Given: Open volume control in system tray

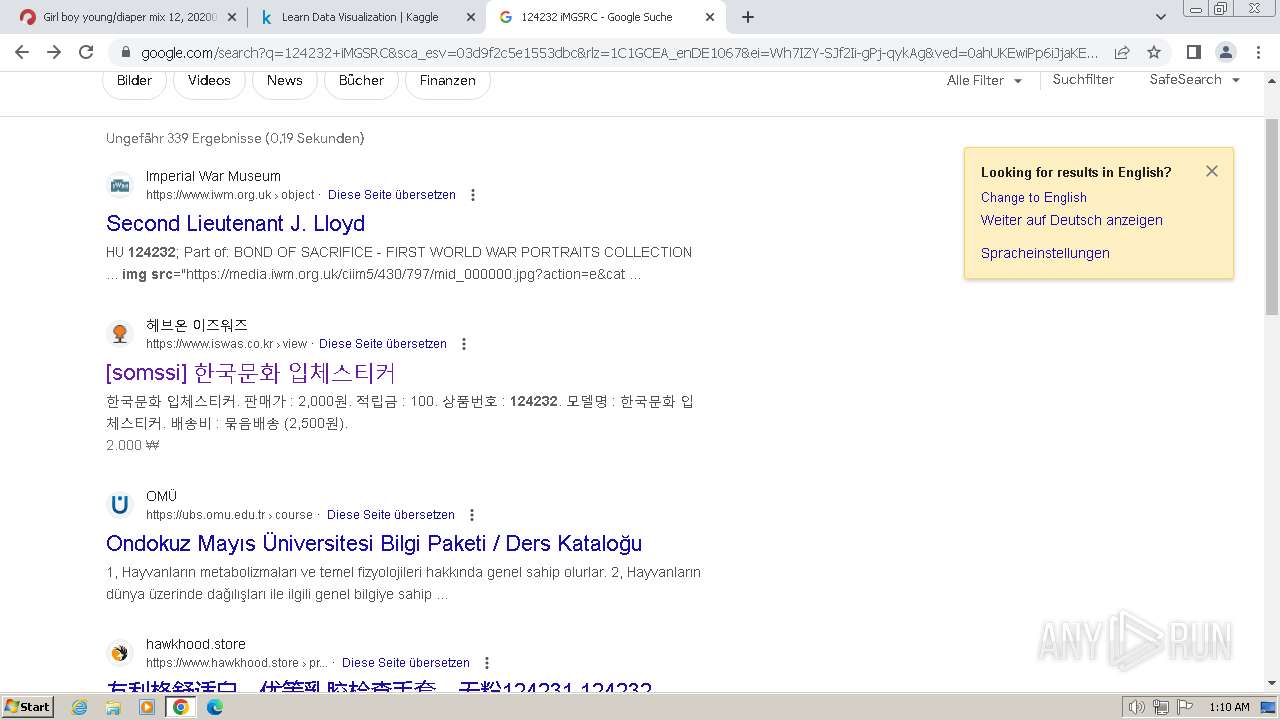Looking at the screenshot, I should point(1136,707).
